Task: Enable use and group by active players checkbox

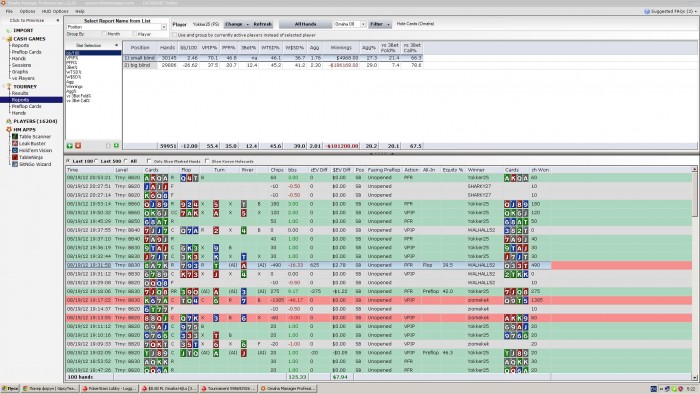Action: click(x=175, y=35)
